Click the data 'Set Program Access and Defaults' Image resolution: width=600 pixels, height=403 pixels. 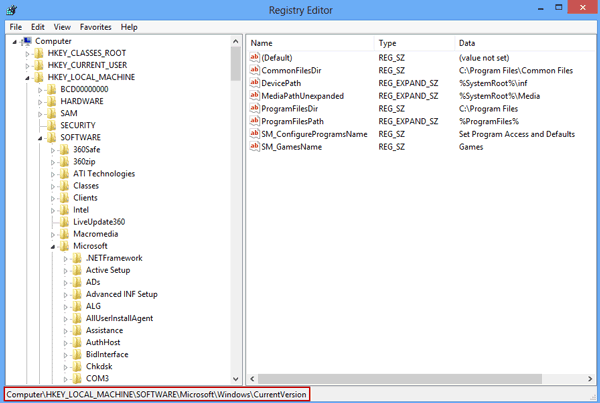[517, 134]
